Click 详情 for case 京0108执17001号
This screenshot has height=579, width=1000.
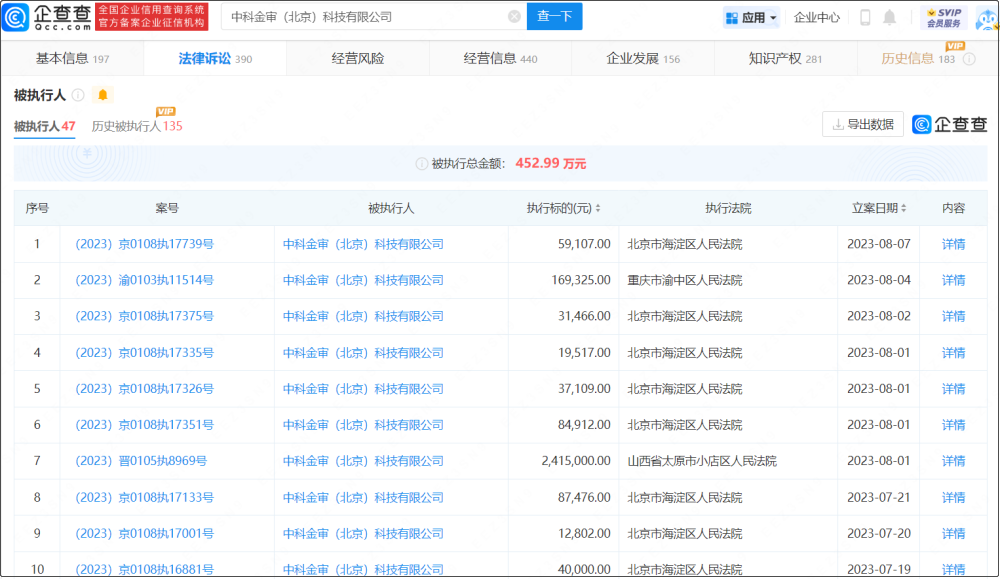pos(953,534)
